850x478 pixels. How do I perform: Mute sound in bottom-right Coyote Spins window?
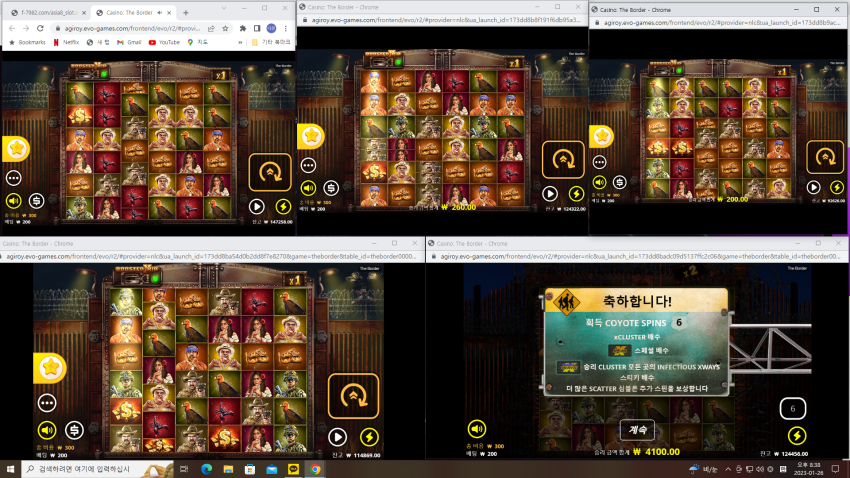pos(476,429)
